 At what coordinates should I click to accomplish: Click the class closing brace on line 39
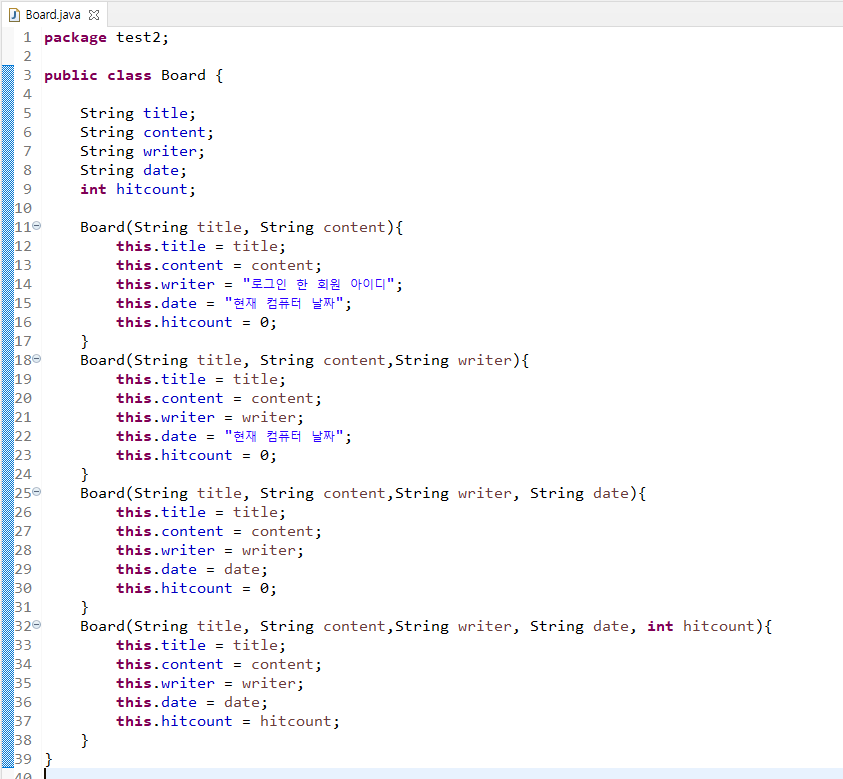(x=48, y=760)
